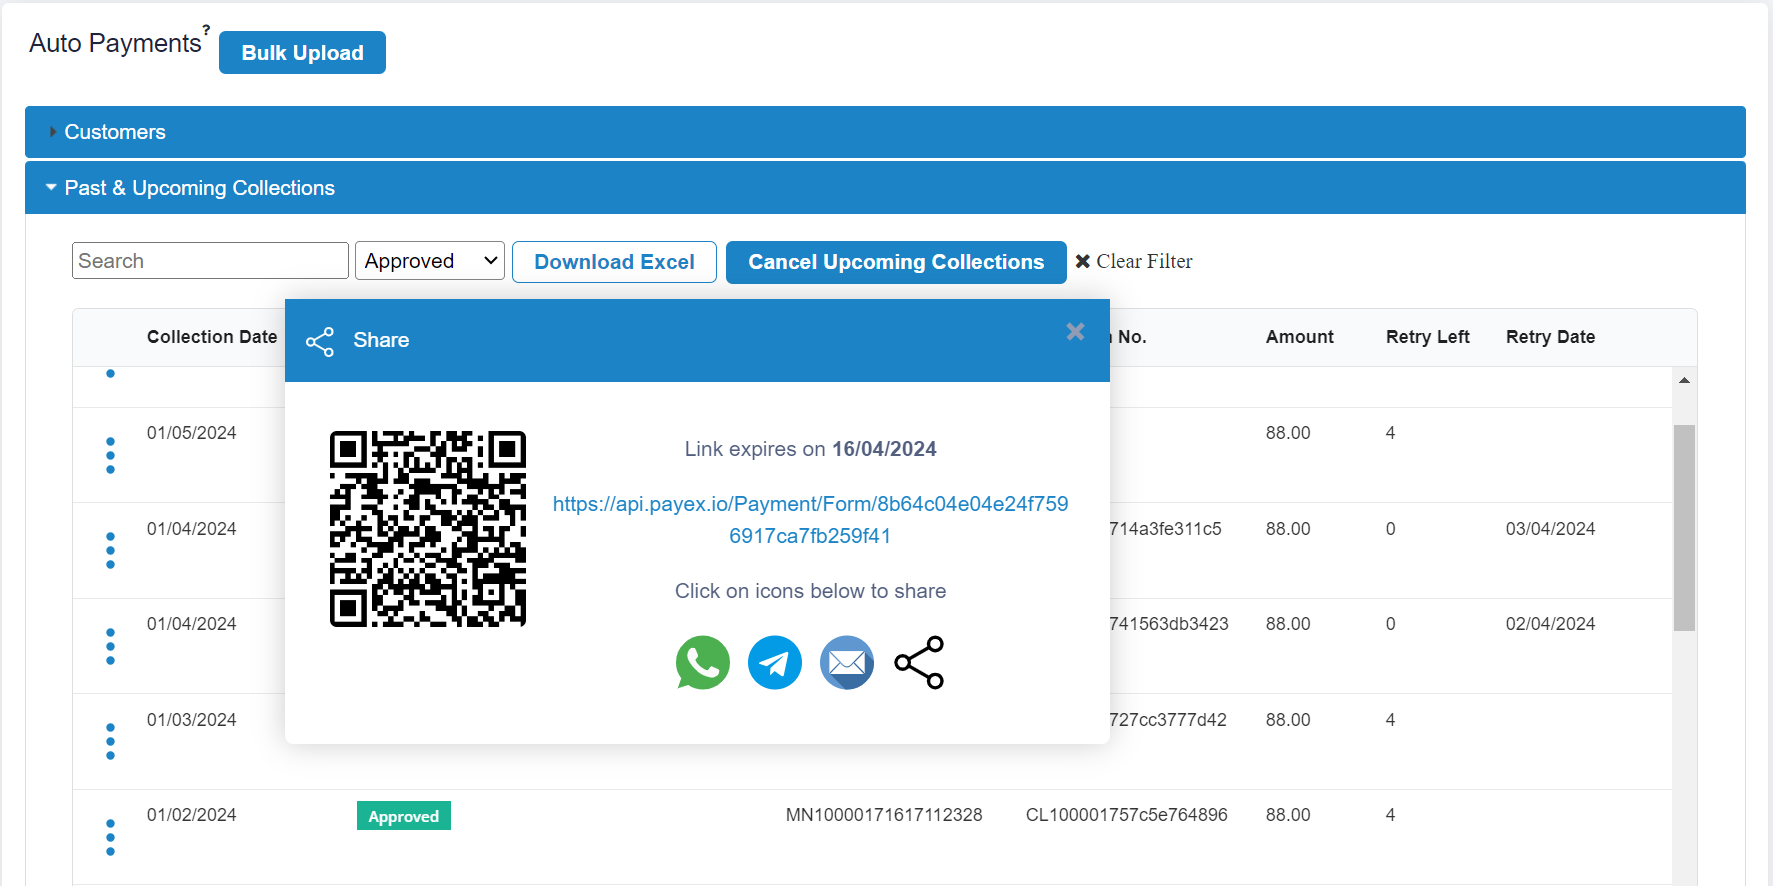Image resolution: width=1773 pixels, height=886 pixels.
Task: Clear the filter with Clear Filter
Action: point(1134,261)
